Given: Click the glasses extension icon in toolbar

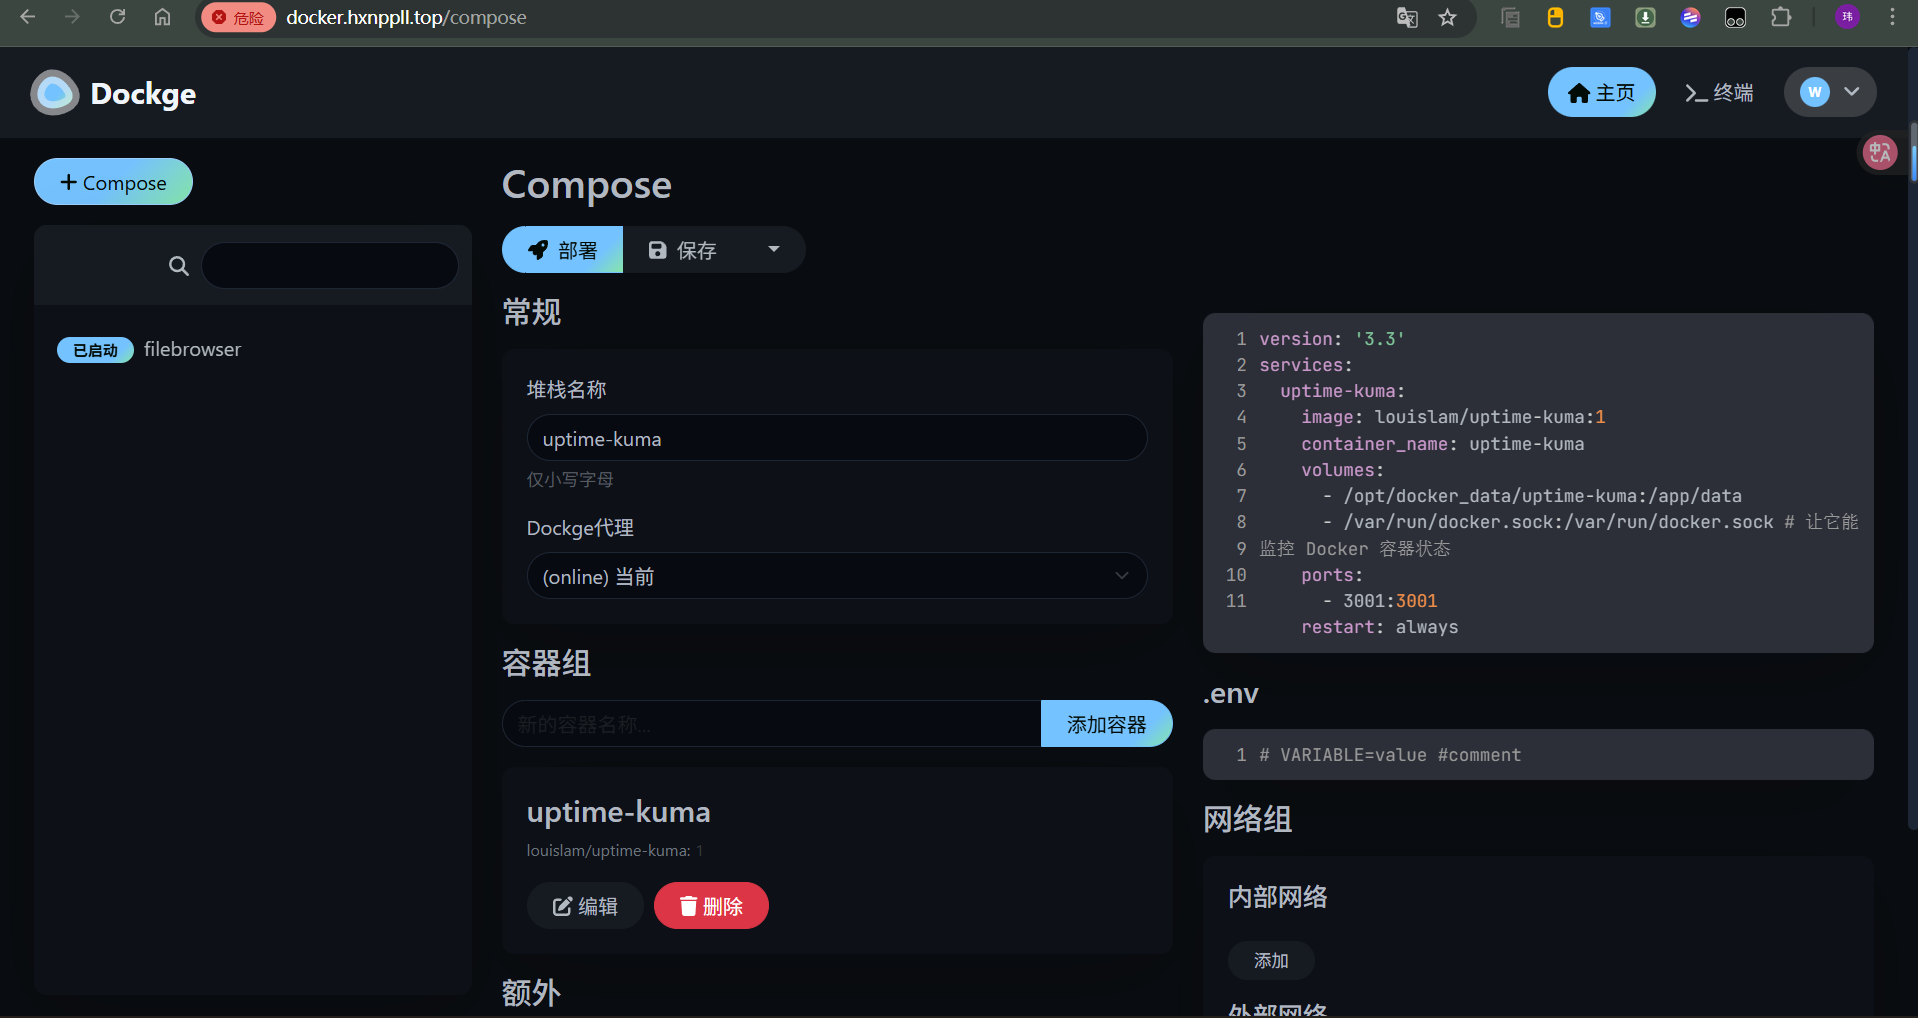Looking at the screenshot, I should pos(1735,17).
